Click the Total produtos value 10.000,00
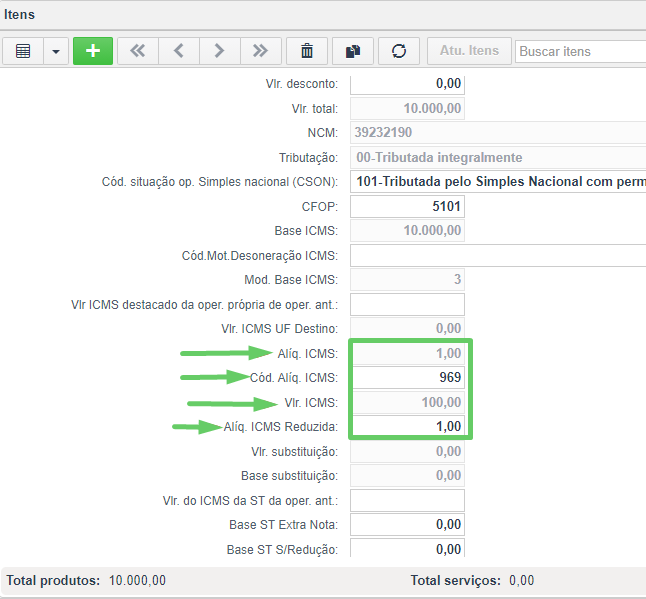Image resolution: width=646 pixels, height=599 pixels. (x=137, y=580)
